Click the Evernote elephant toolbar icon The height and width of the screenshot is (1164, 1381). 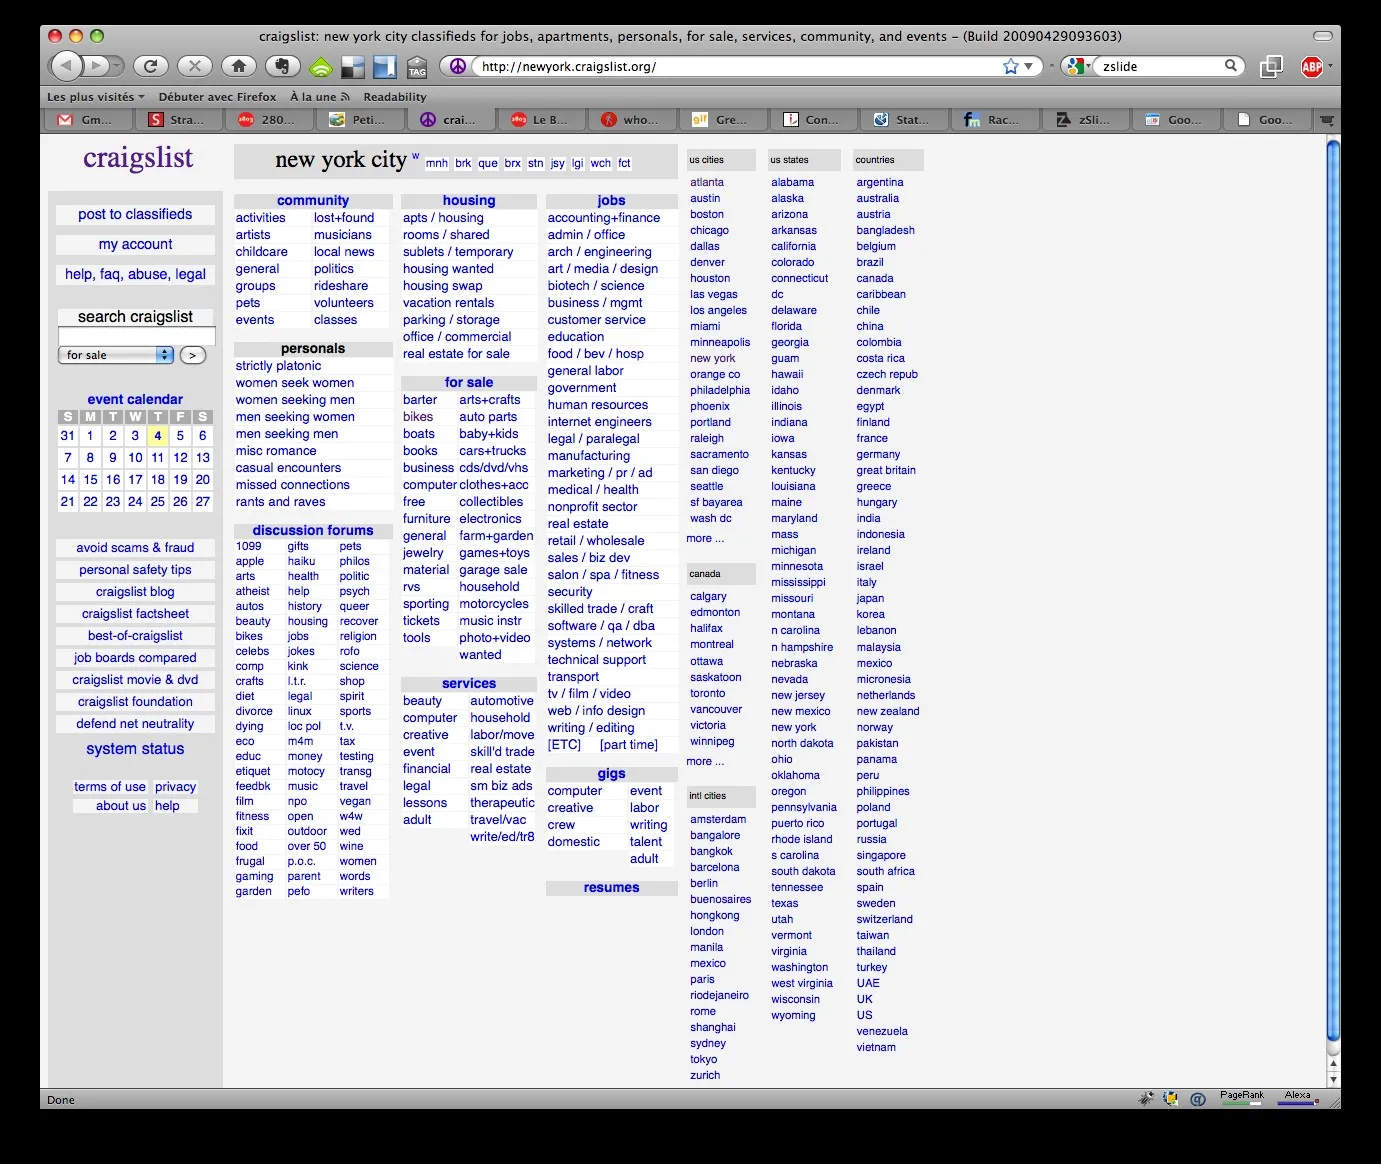click(282, 66)
